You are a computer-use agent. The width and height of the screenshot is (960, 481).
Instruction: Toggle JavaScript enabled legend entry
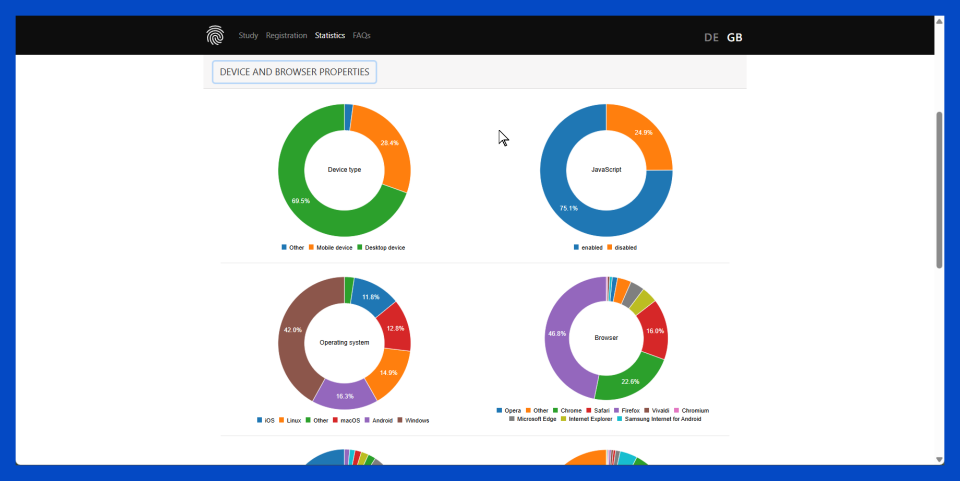click(590, 247)
